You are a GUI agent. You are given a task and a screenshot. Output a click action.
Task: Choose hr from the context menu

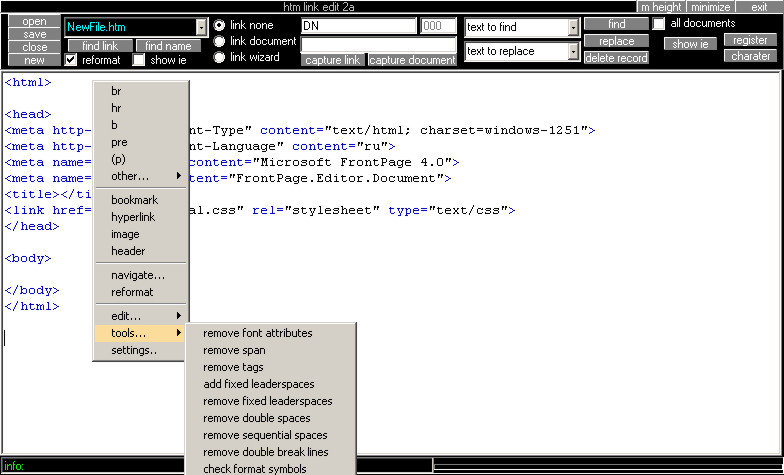(x=141, y=108)
